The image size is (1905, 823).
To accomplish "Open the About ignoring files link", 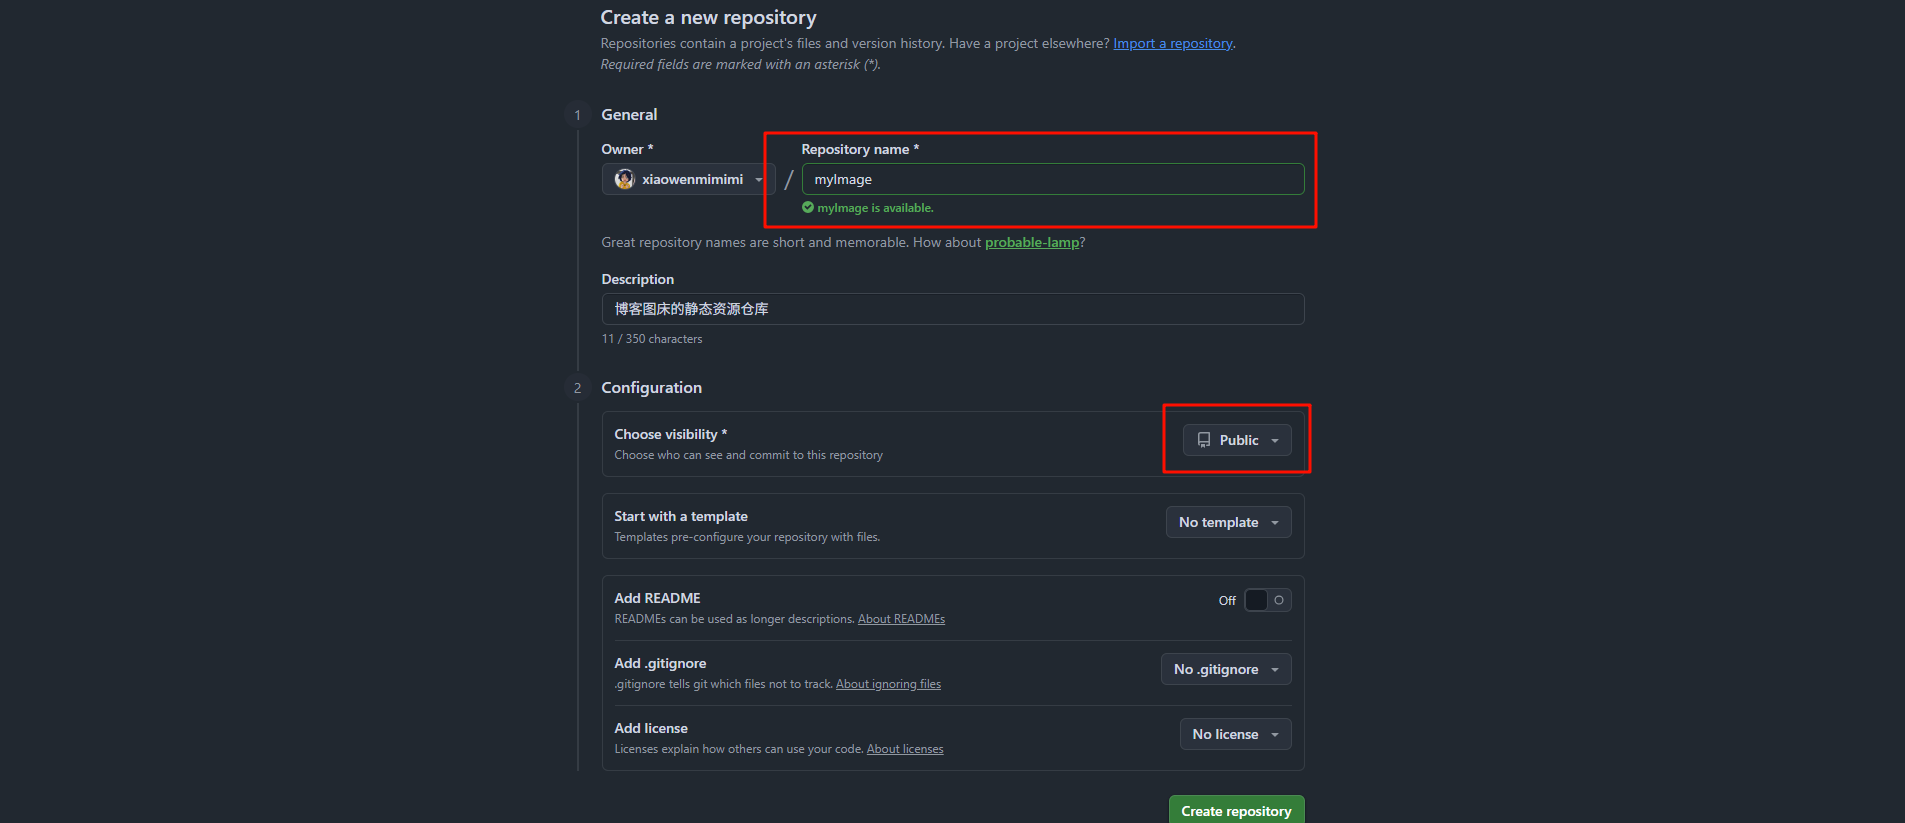I will click(888, 684).
